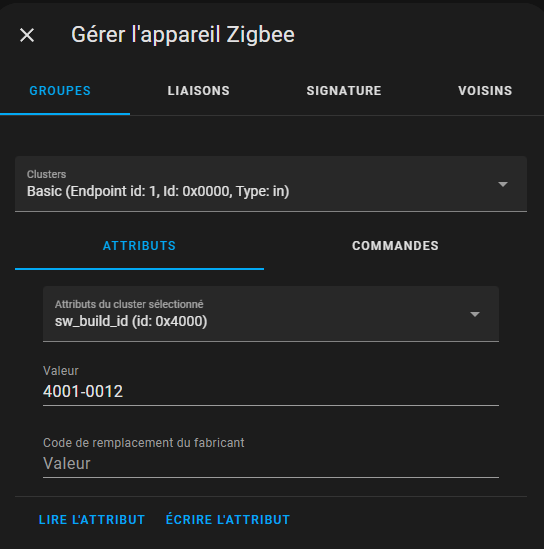This screenshot has width=544, height=549.
Task: Open the Clusters selection field
Action: coord(271,184)
